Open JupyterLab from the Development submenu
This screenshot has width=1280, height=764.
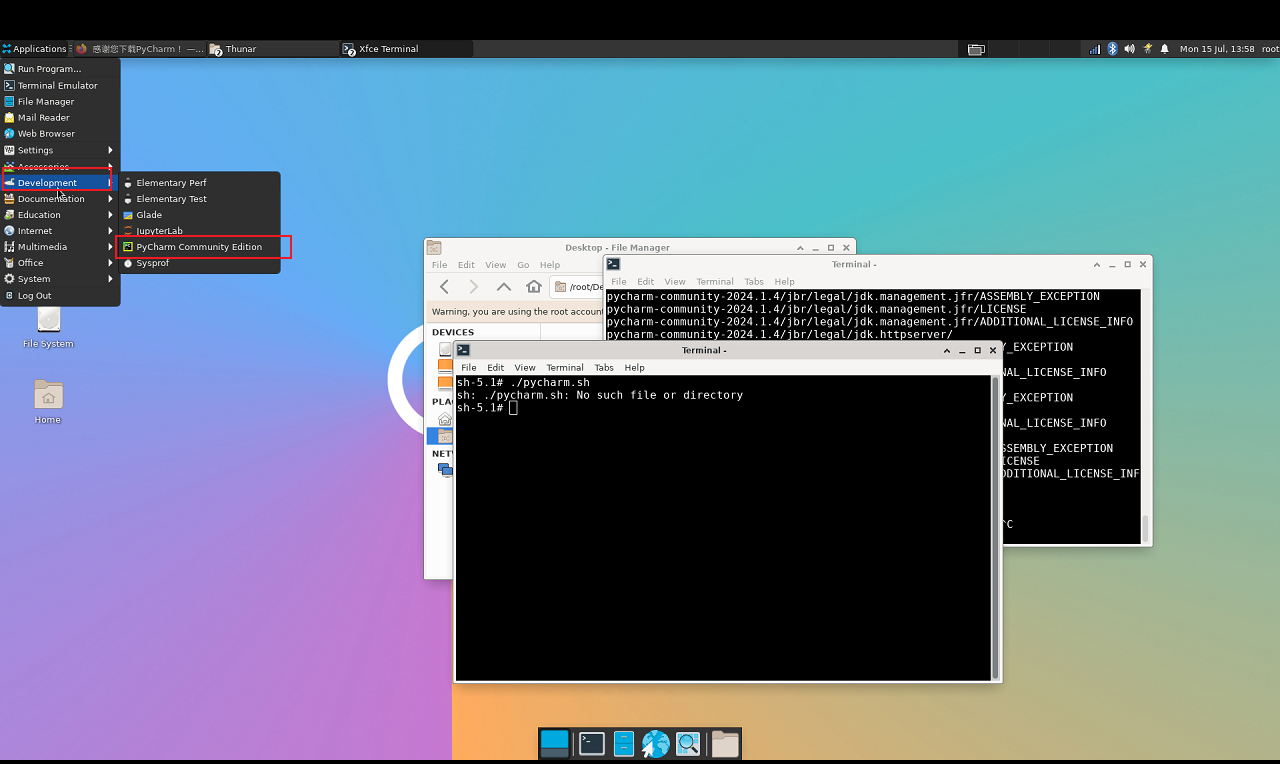click(x=159, y=231)
